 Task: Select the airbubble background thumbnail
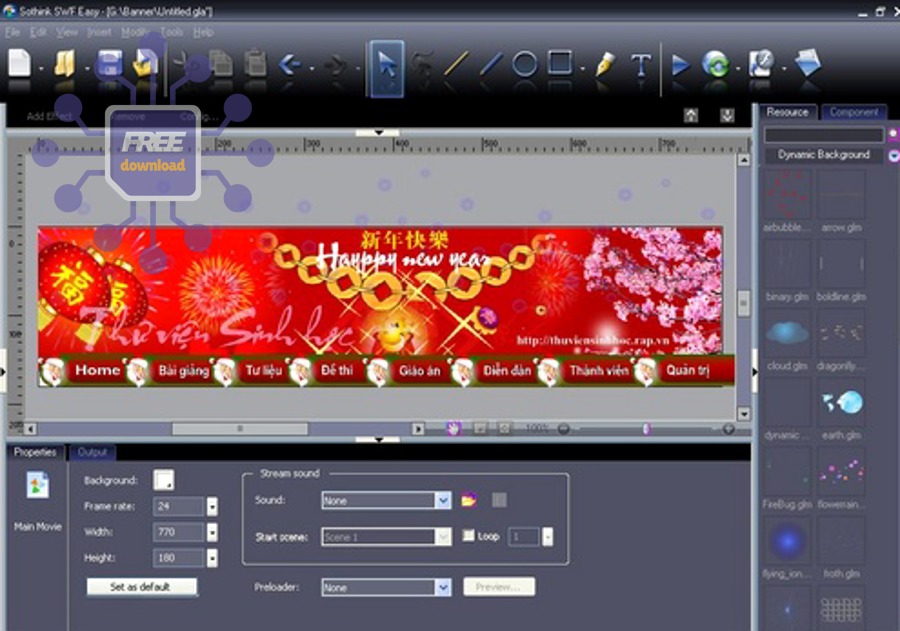click(788, 195)
